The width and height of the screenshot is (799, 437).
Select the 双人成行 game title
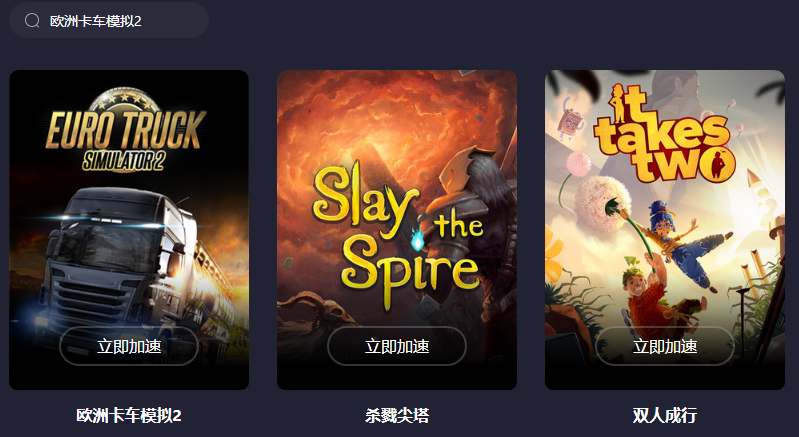point(664,415)
